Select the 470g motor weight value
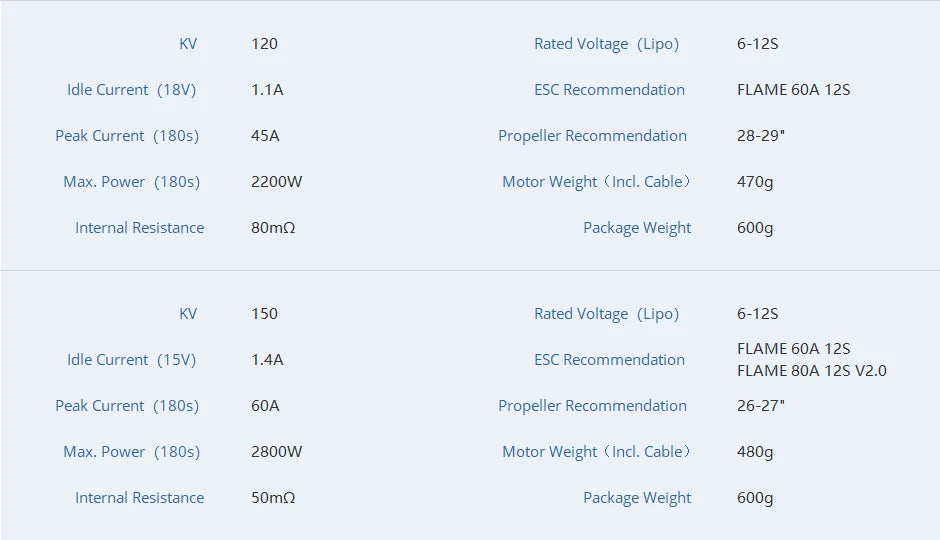Image resolution: width=940 pixels, height=540 pixels. coord(755,182)
